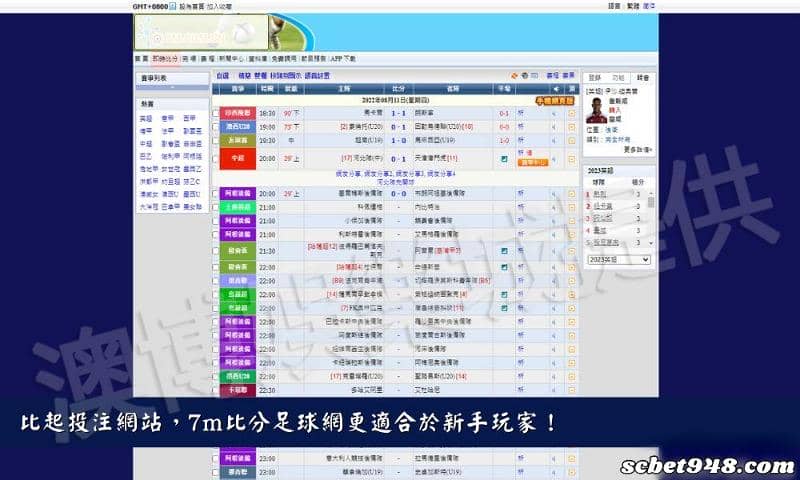The width and height of the screenshot is (800, 480).
Task: Click the green live icon on the 21:30 row
Action: [504, 251]
